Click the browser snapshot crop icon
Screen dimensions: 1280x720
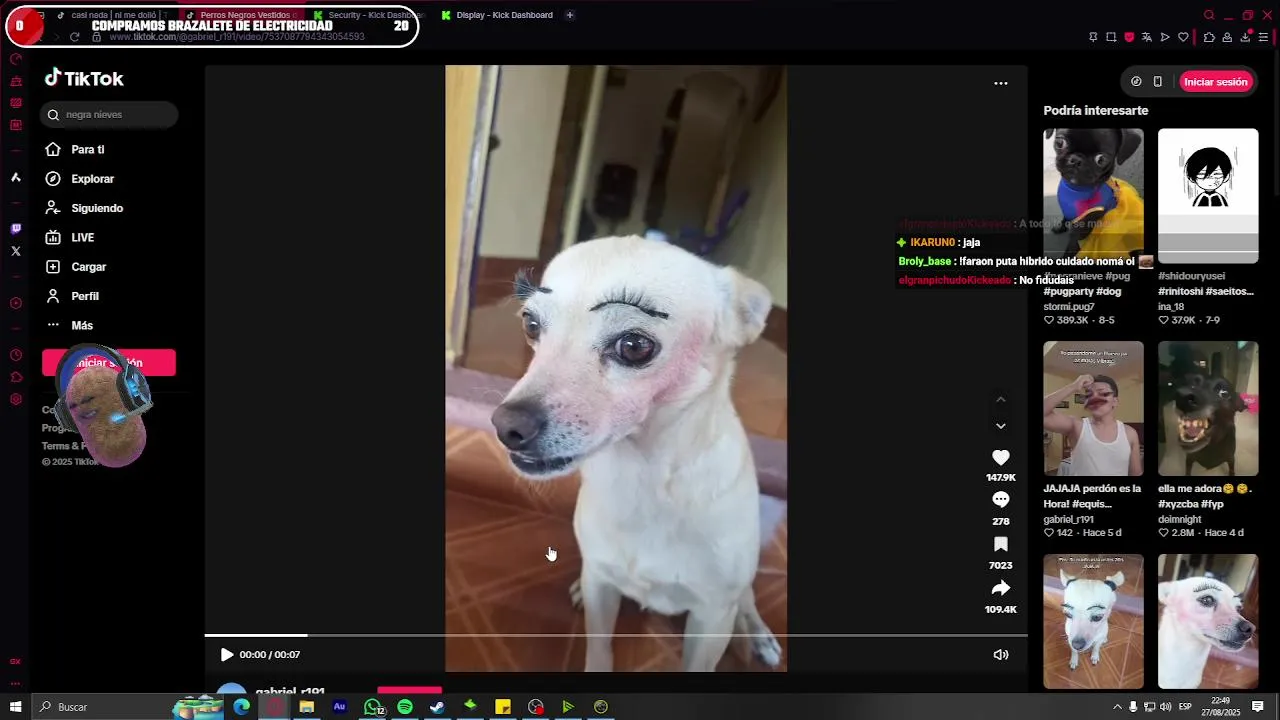tap(1111, 37)
